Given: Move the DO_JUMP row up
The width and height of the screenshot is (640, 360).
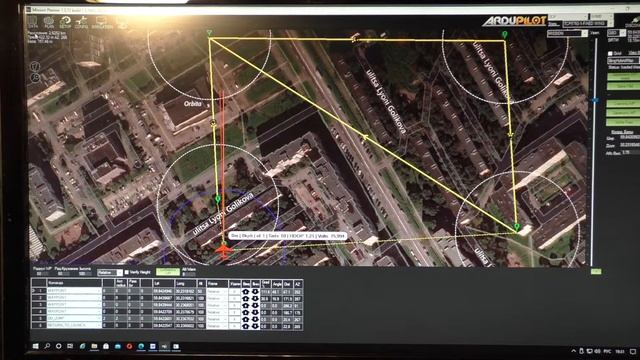Looking at the screenshot, I should pyautogui.click(x=245, y=319).
